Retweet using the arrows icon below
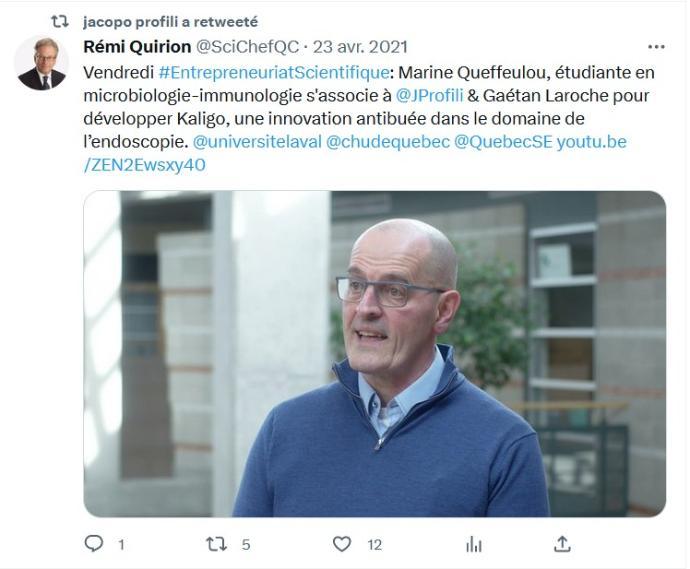This screenshot has height=569, width=690. click(x=217, y=544)
